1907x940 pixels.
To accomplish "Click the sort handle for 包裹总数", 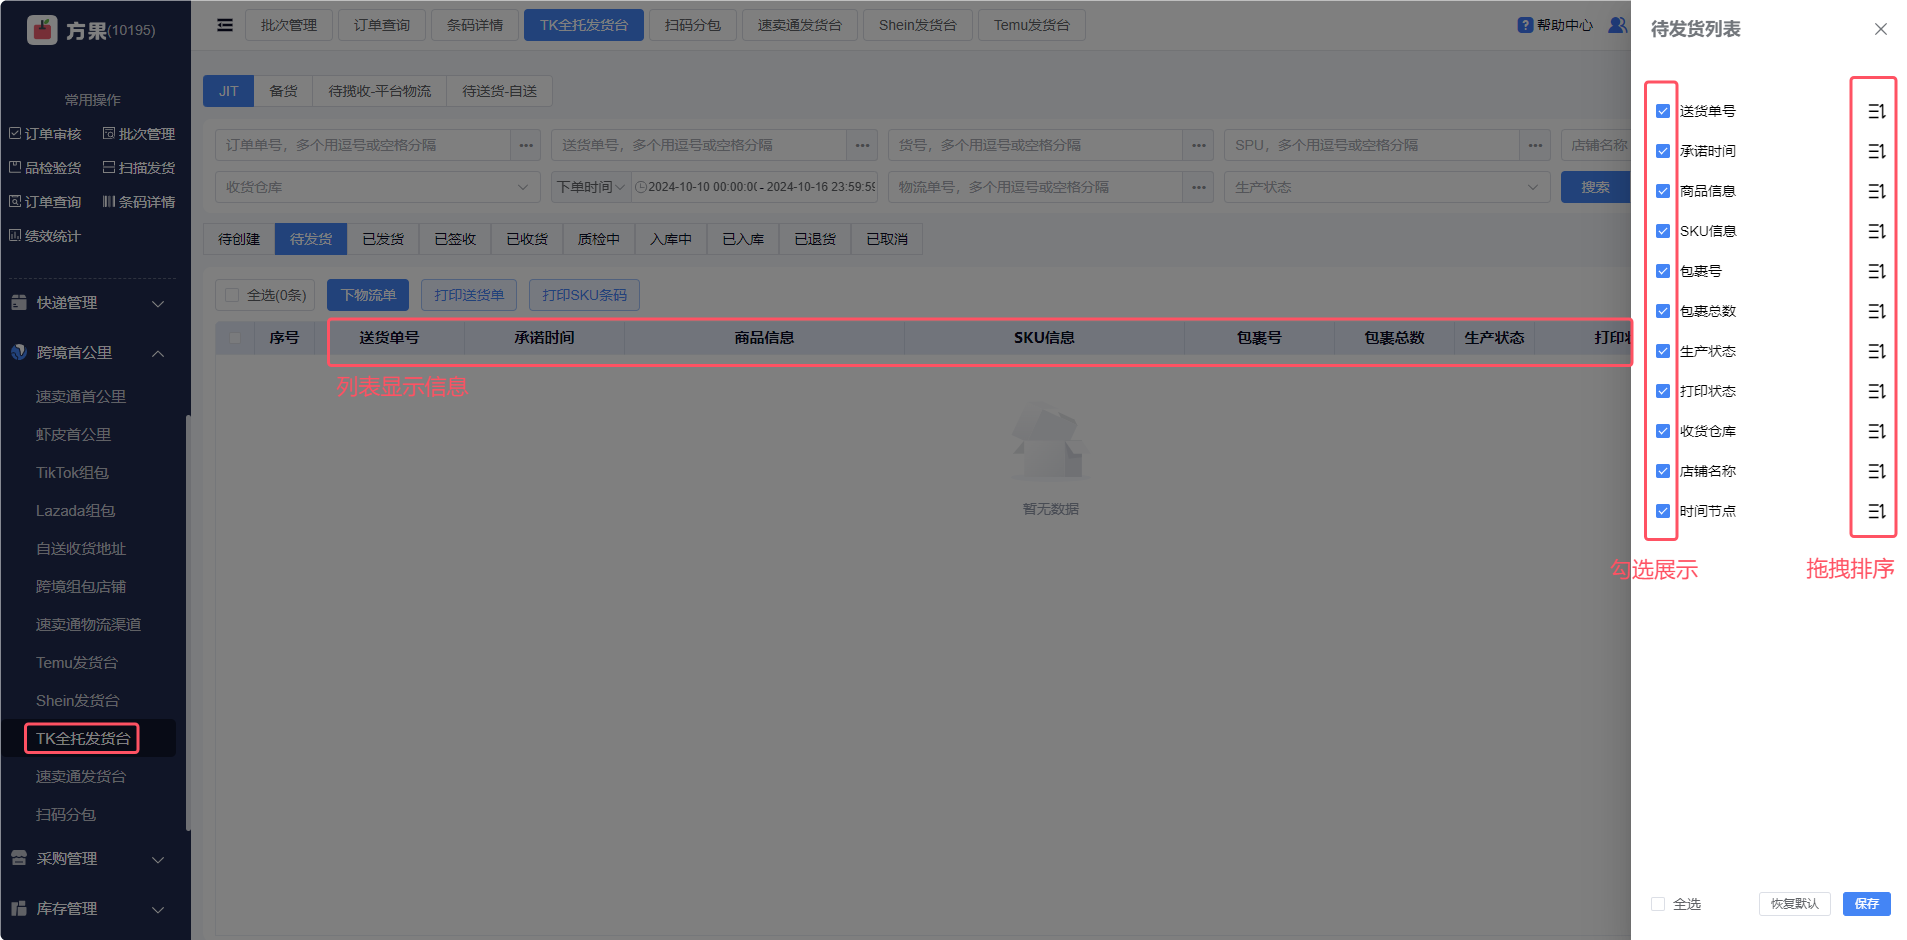I will (1877, 311).
